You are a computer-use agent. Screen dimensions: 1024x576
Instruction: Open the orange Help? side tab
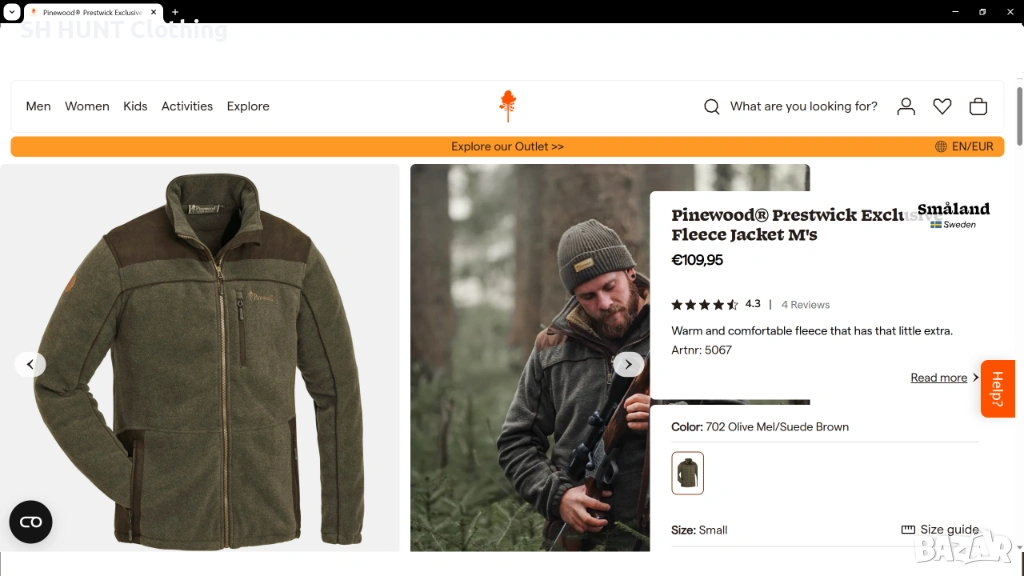[x=997, y=389]
